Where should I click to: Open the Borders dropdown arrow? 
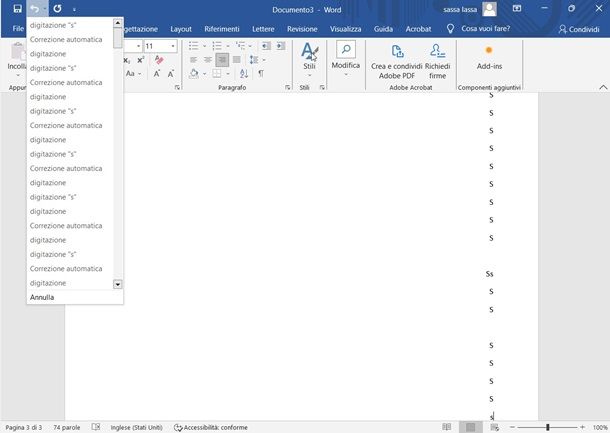(x=228, y=74)
